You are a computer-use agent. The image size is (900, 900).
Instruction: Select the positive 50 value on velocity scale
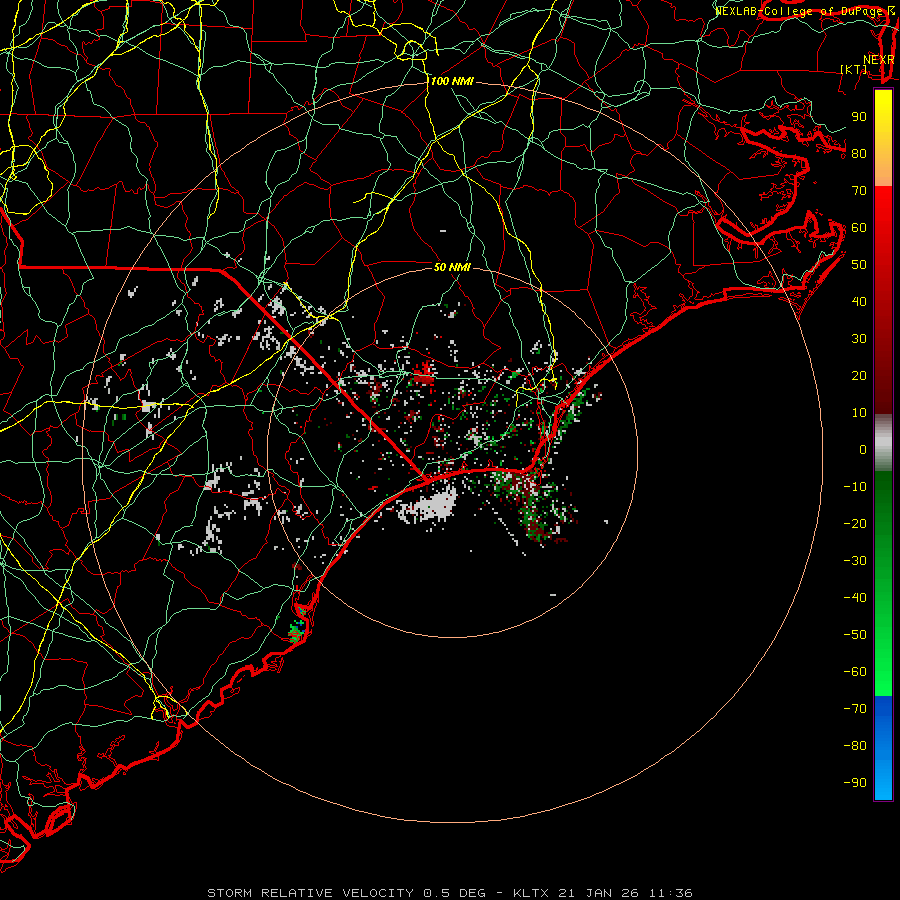click(859, 265)
